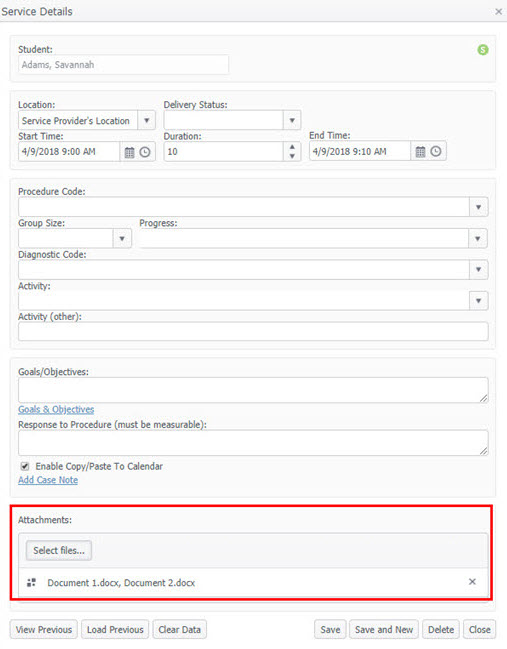
Task: Click the Add Case Note link
Action: (48, 480)
